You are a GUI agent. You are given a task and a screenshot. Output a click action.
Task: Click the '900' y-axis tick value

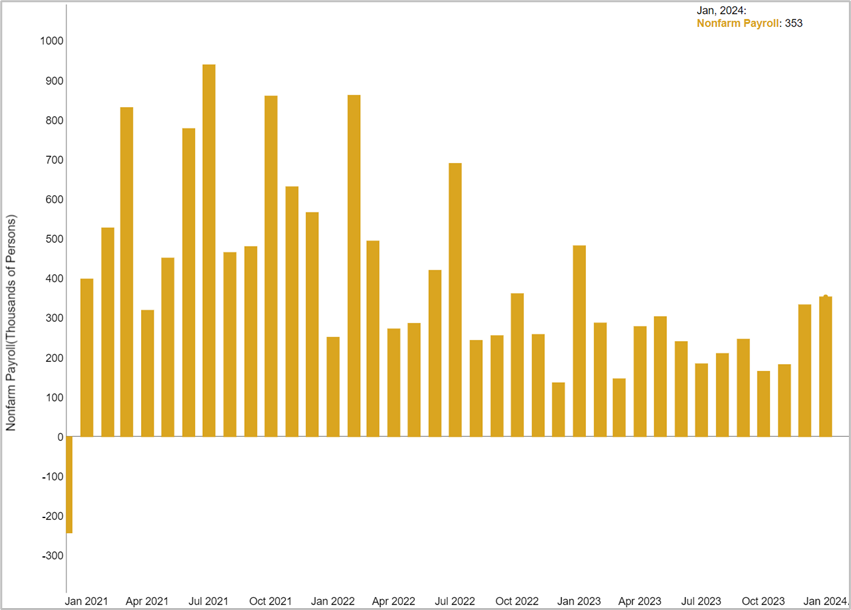pos(54,81)
